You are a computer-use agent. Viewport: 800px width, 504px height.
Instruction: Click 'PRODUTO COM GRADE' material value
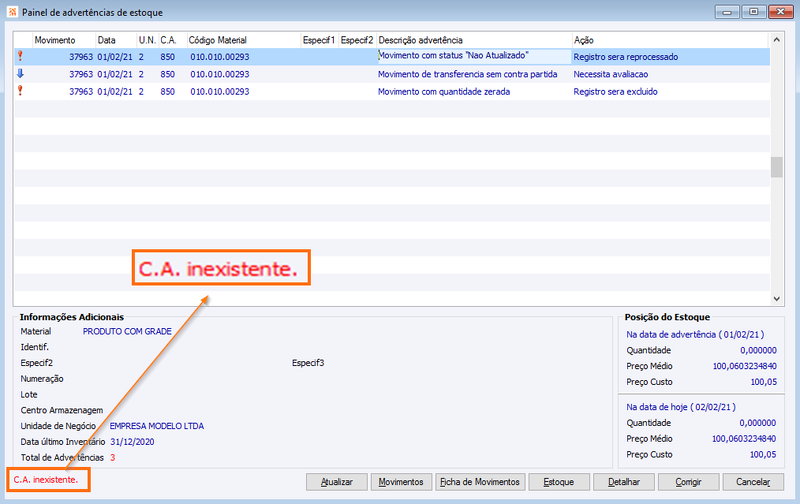[x=127, y=332]
